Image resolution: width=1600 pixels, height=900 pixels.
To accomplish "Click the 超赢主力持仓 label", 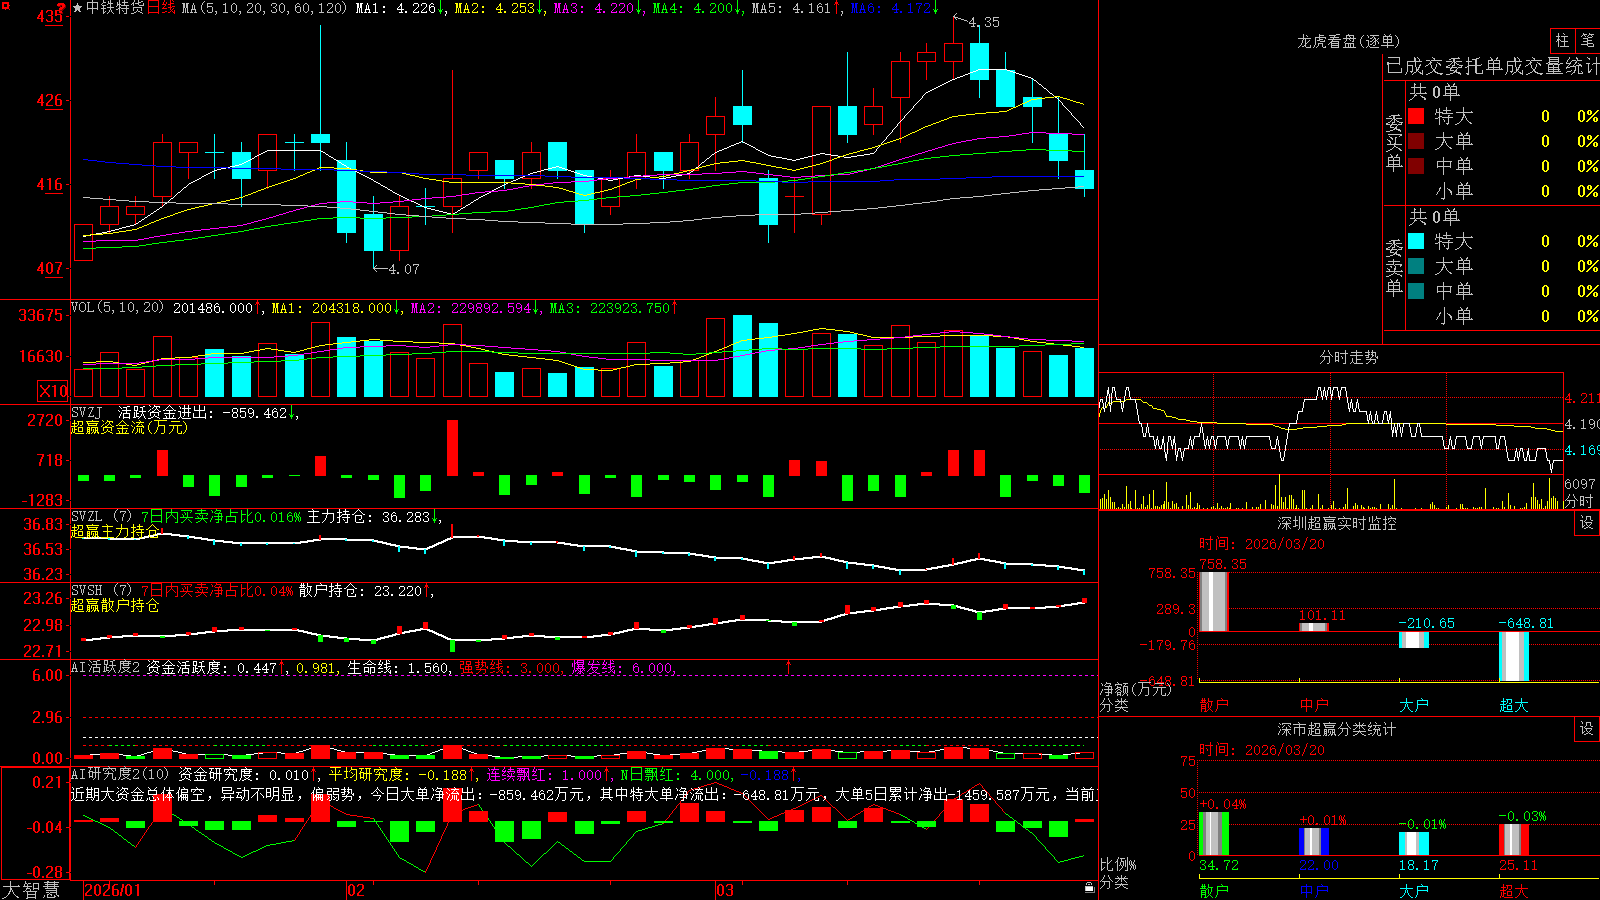I will click(x=115, y=531).
